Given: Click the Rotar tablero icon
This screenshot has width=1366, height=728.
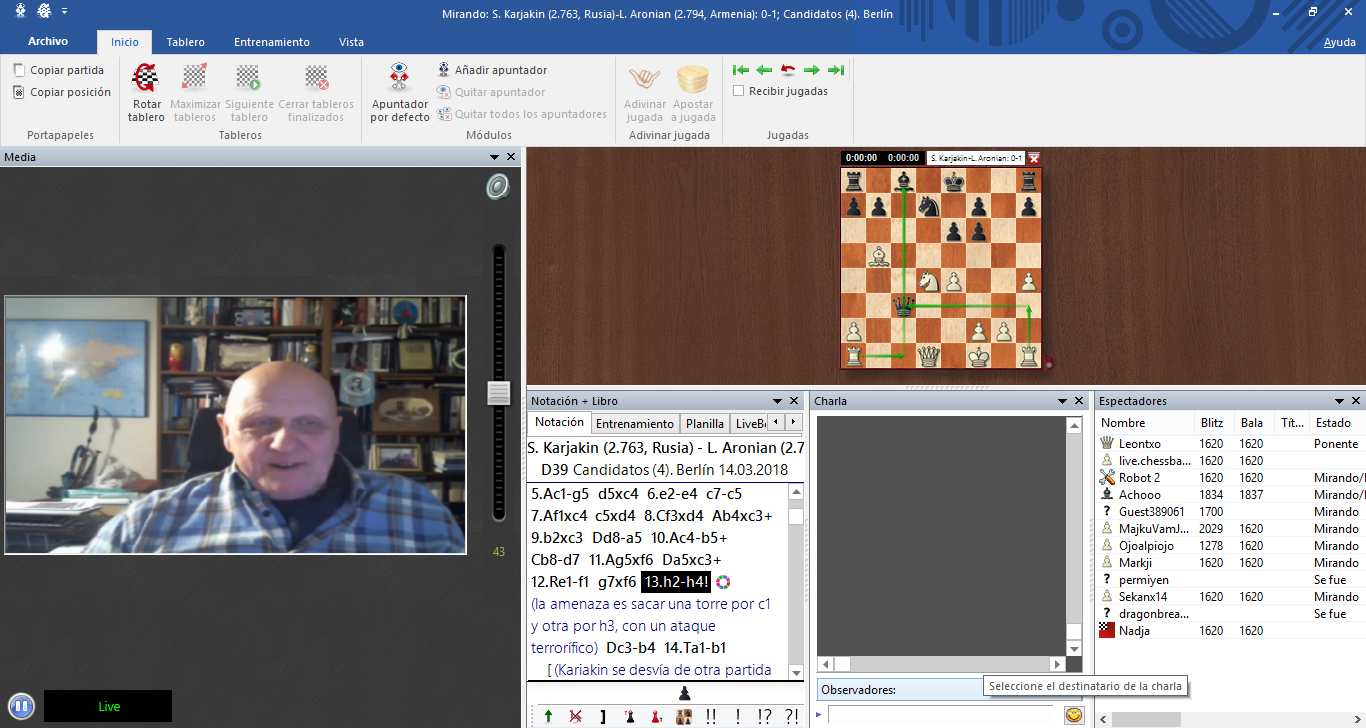Looking at the screenshot, I should click(146, 78).
